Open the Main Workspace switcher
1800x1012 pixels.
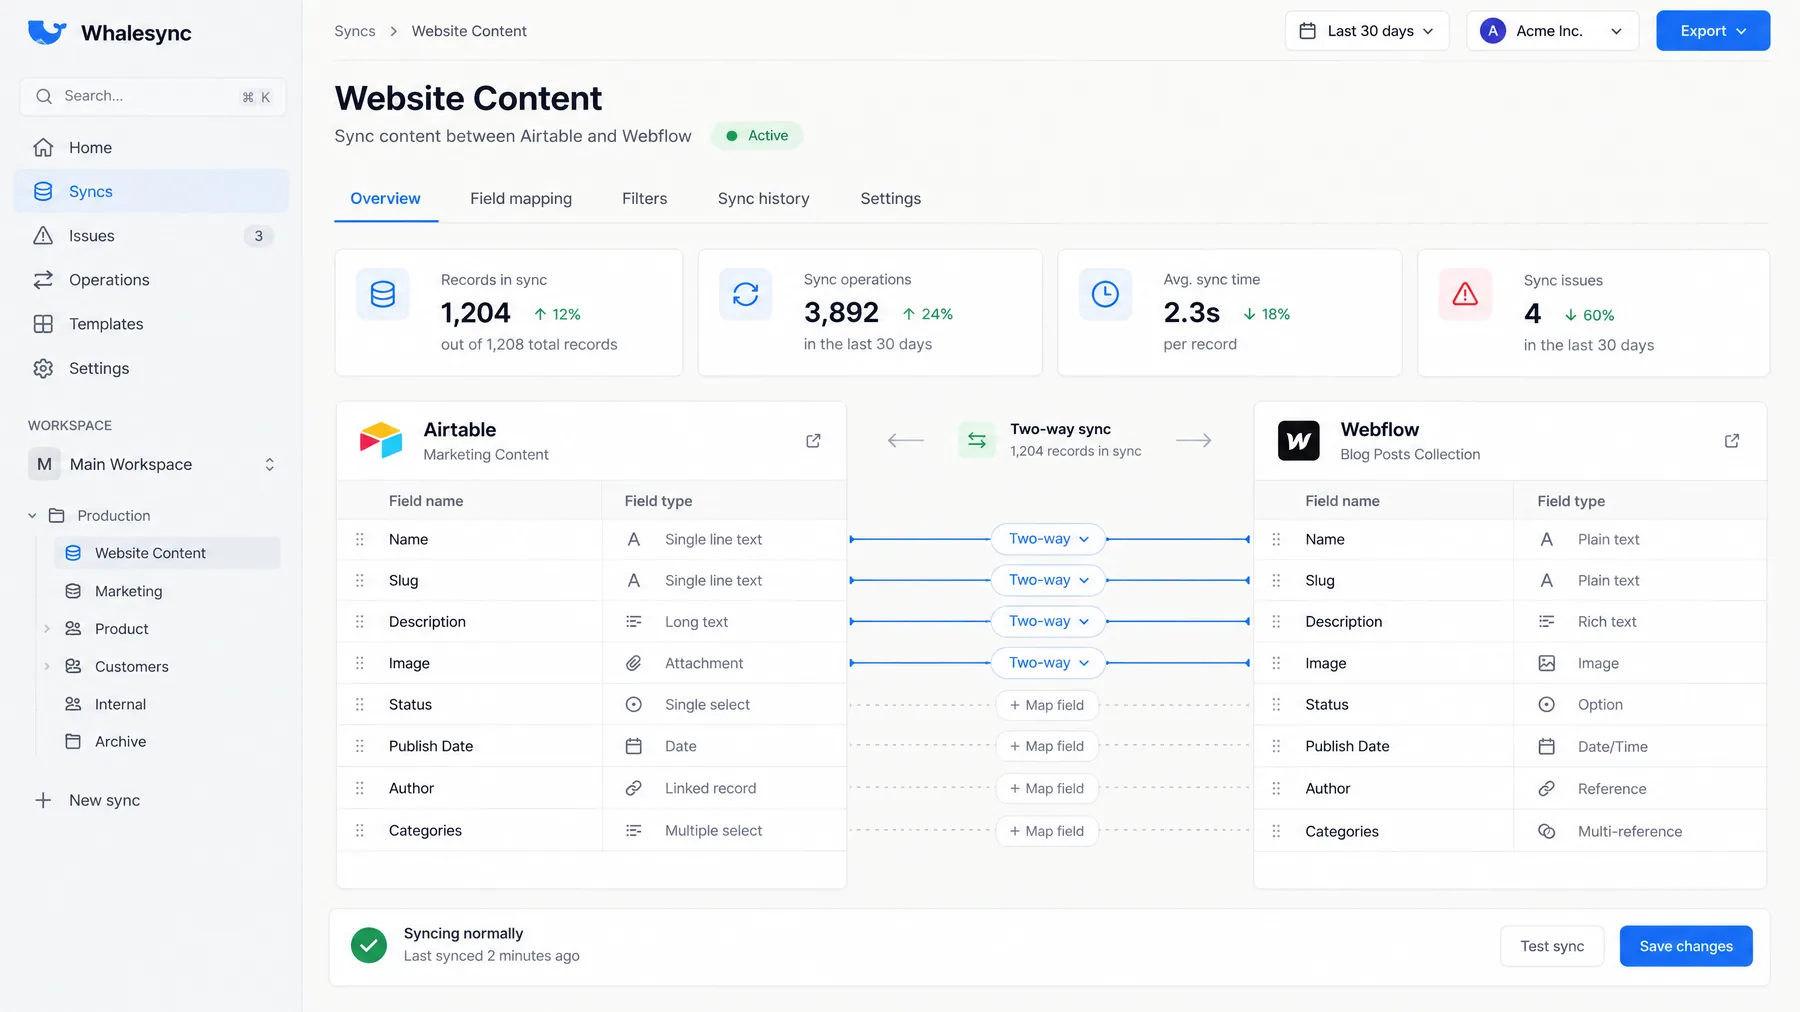tap(153, 464)
